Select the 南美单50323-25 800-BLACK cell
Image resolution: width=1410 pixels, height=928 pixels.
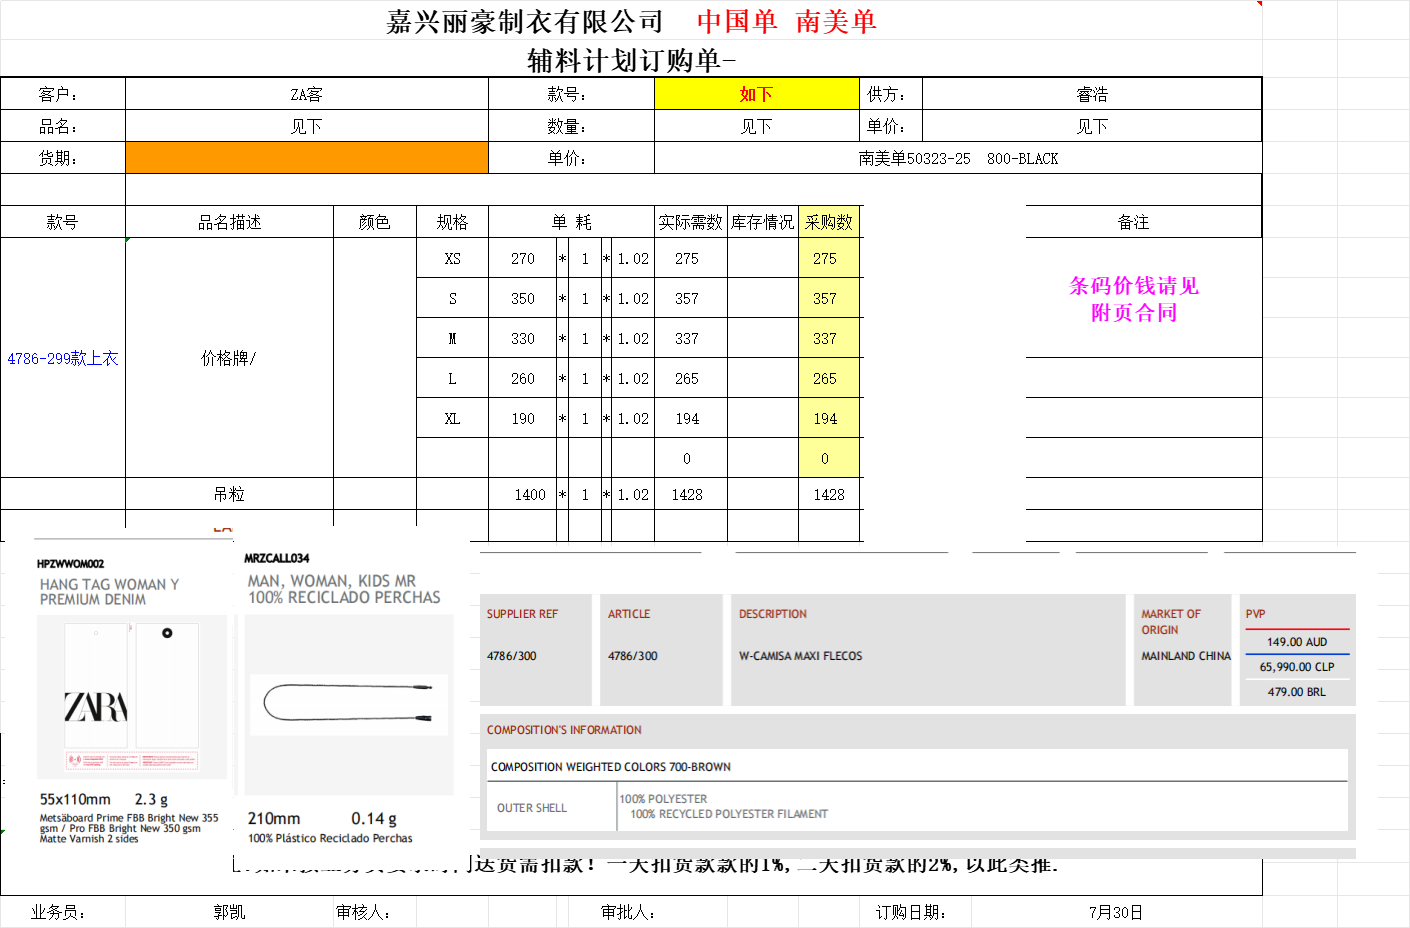pyautogui.click(x=957, y=158)
